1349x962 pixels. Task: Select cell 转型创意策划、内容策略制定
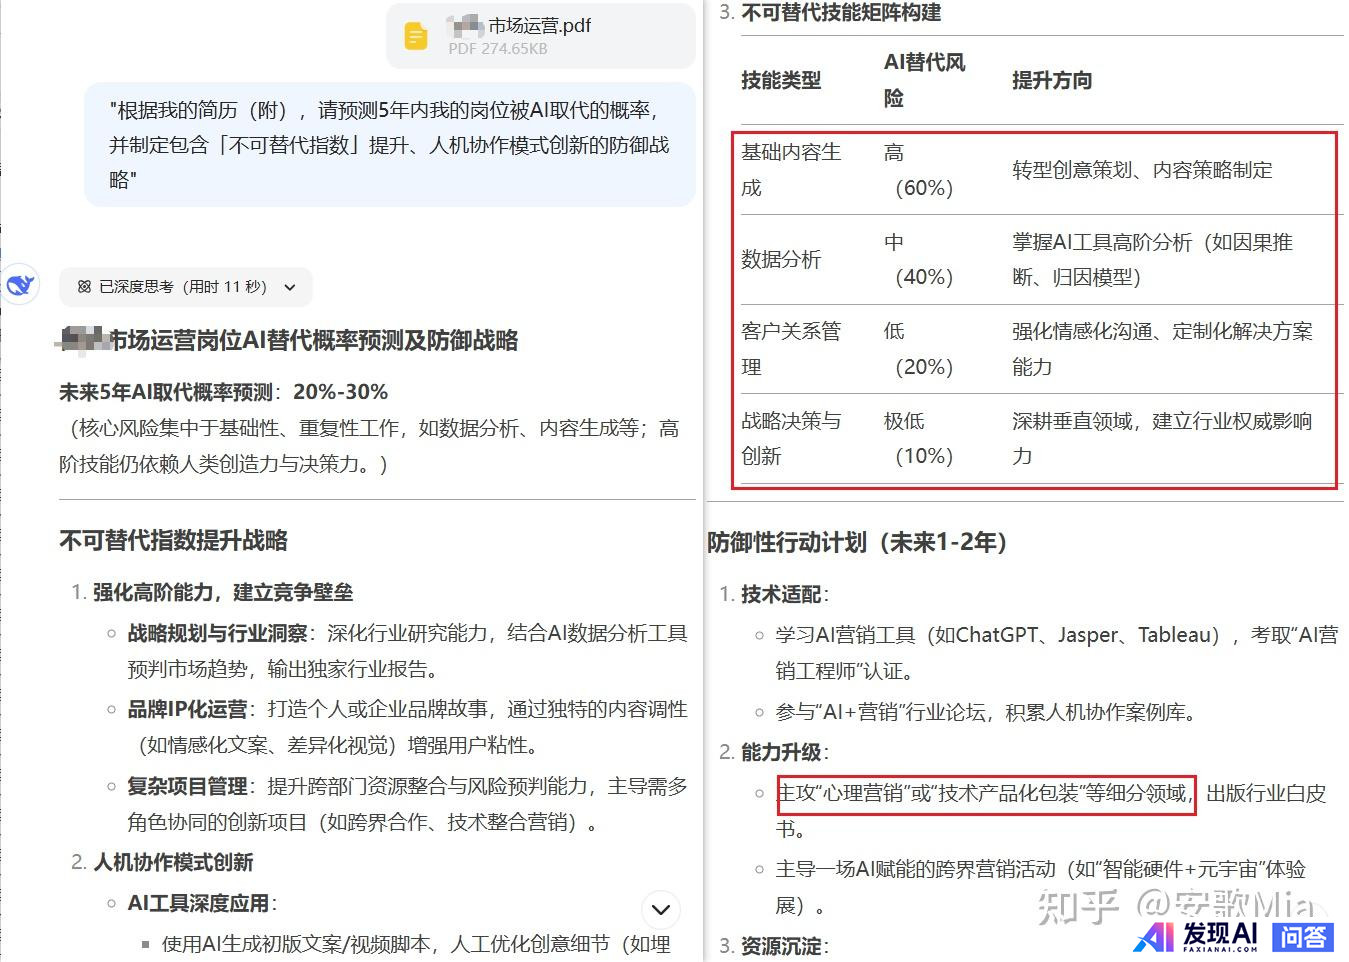coord(1142,170)
